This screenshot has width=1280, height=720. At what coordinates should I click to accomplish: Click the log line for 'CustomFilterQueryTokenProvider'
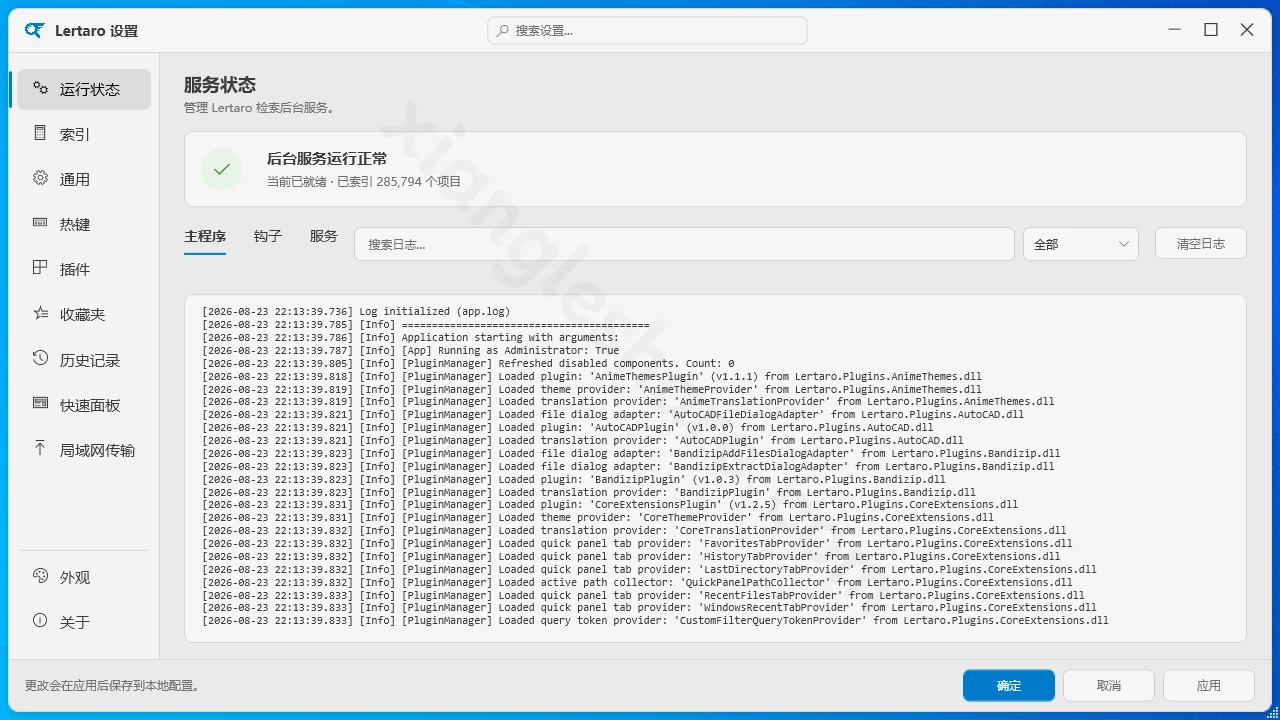coord(655,620)
